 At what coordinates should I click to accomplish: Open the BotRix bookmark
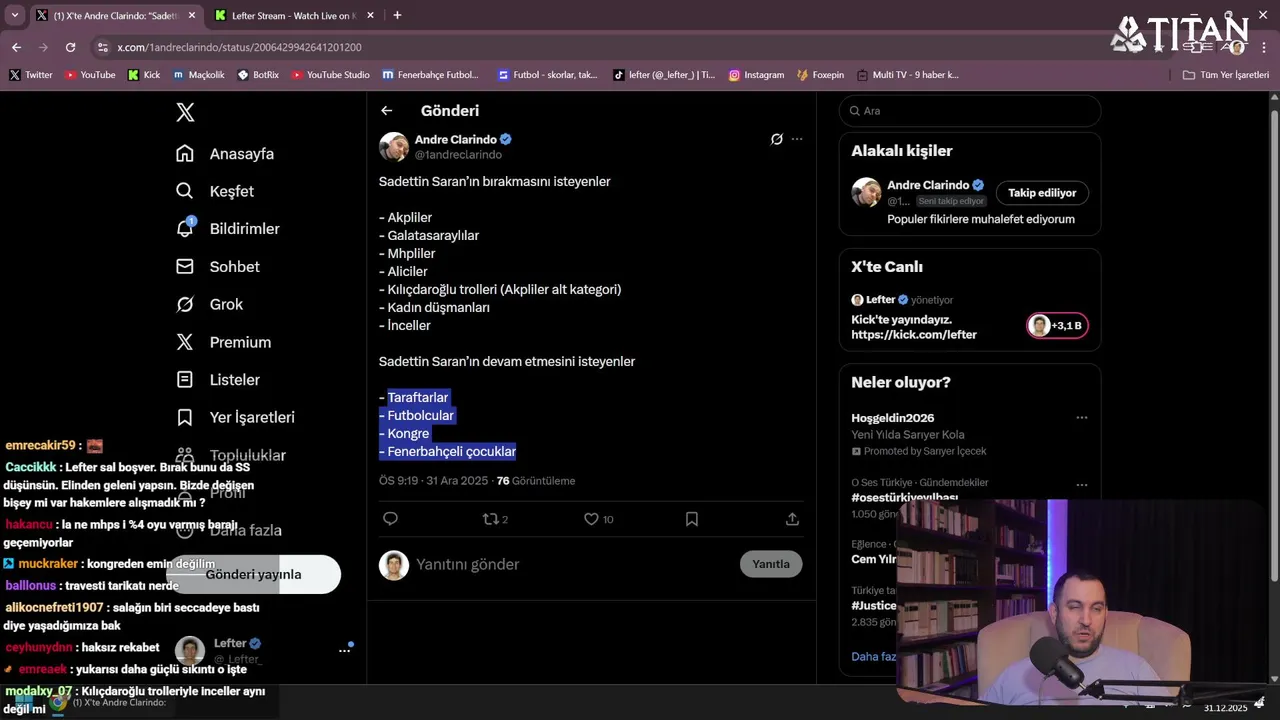[x=258, y=75]
